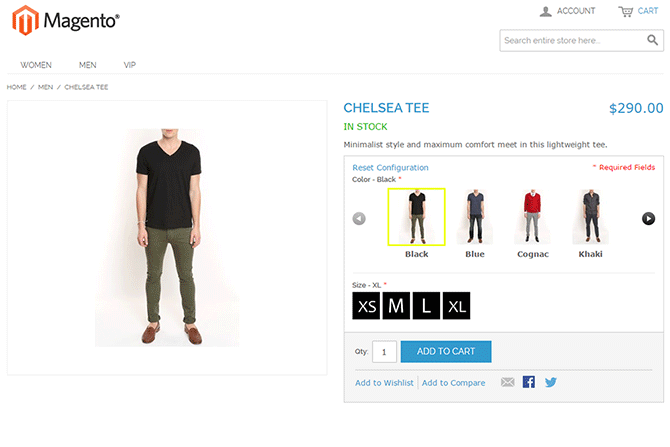Open the Men menu

coord(88,65)
